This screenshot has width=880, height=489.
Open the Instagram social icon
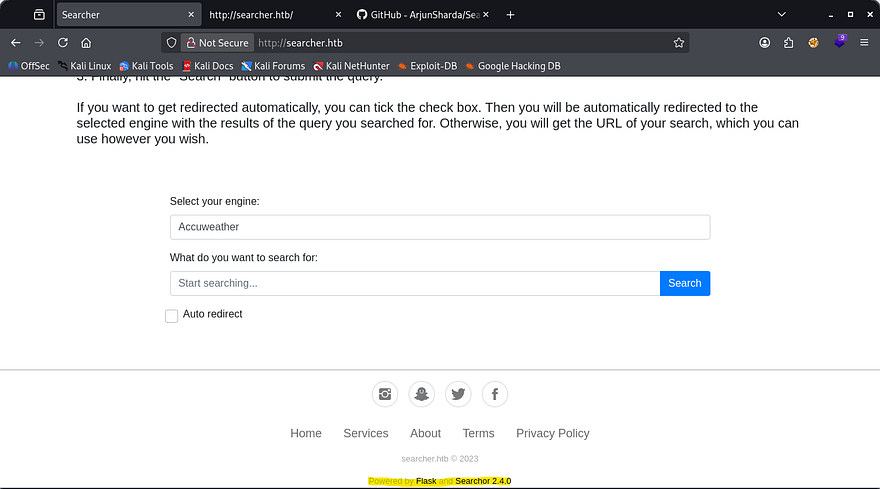pos(385,394)
